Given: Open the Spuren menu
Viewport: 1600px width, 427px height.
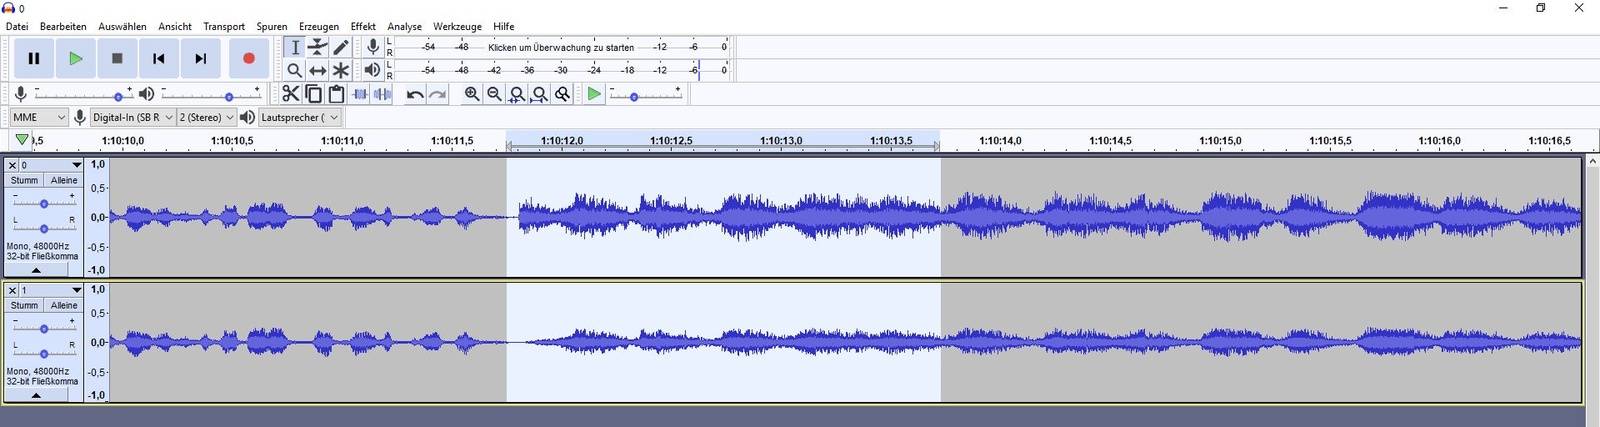Looking at the screenshot, I should [x=271, y=26].
